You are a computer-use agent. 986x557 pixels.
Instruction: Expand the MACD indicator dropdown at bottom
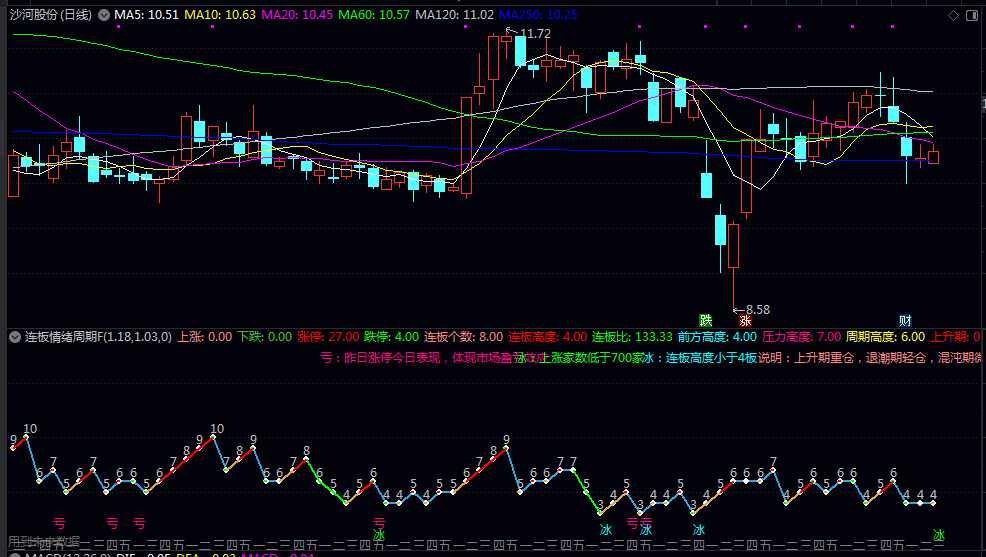15,554
